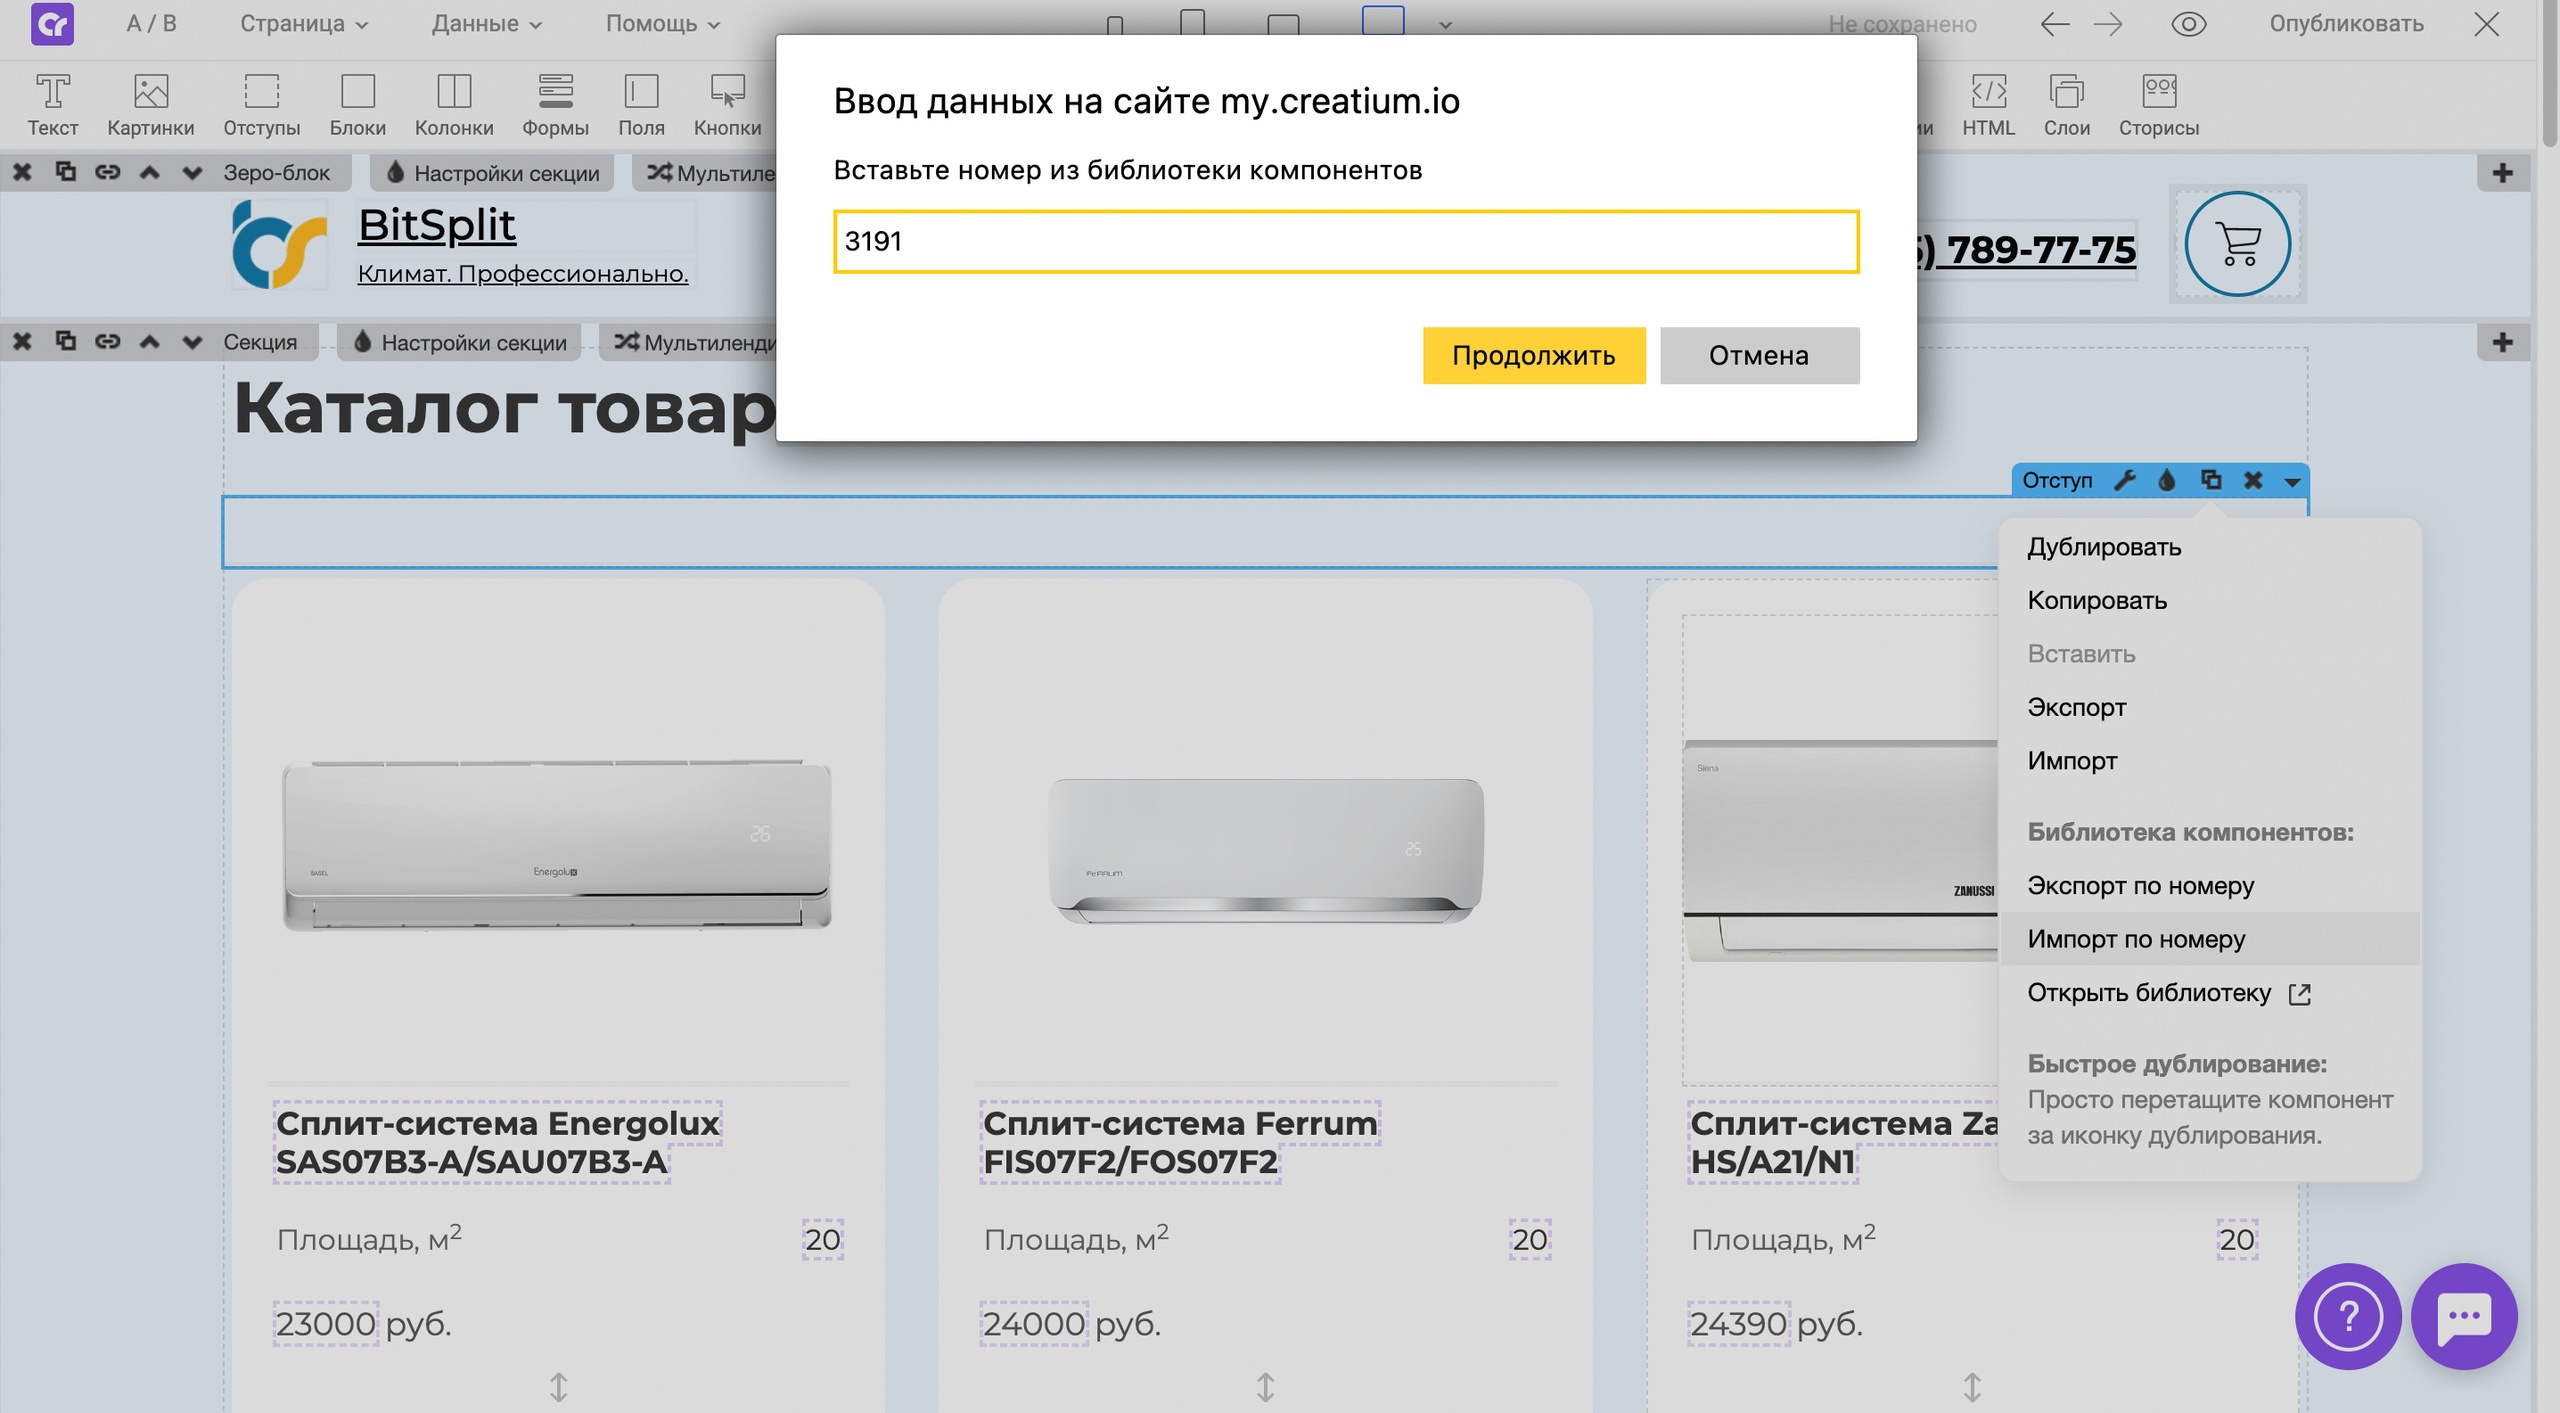
Task: Expand the Данные dropdown menu
Action: click(487, 24)
